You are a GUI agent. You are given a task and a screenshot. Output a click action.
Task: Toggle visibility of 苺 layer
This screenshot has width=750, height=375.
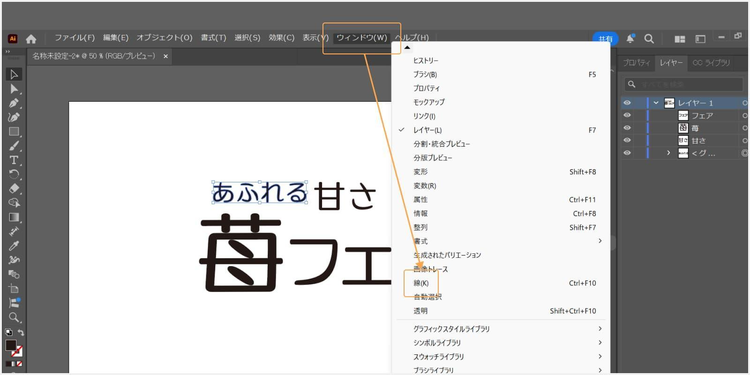coord(627,128)
